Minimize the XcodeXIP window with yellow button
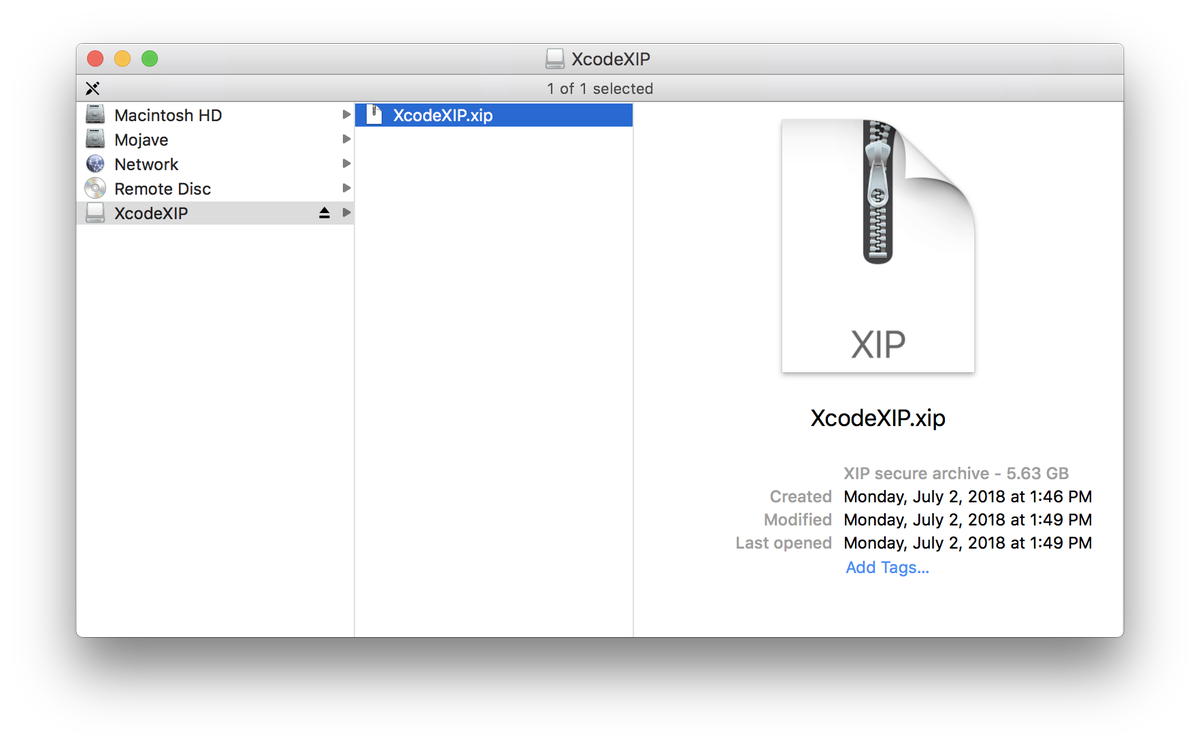The height and width of the screenshot is (746, 1200). coord(122,59)
